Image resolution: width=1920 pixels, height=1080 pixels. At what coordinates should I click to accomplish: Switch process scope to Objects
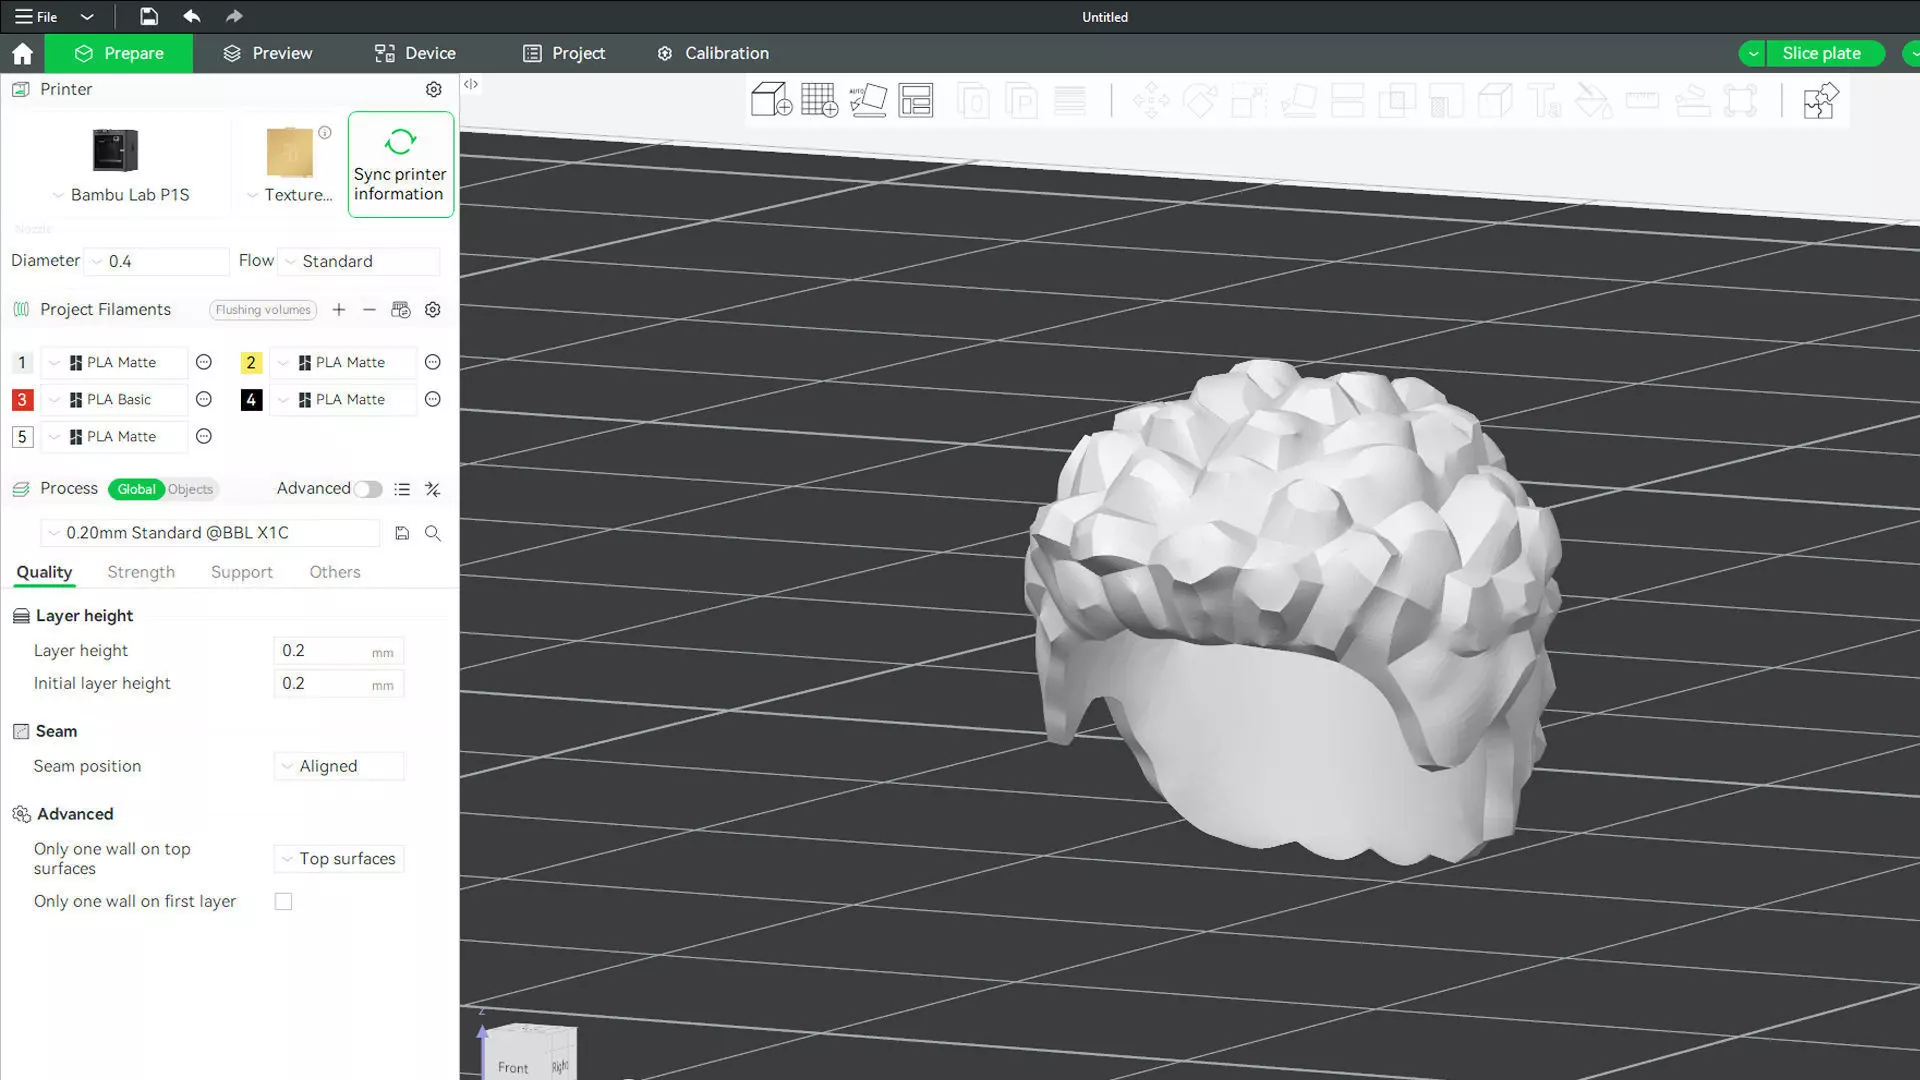pos(190,489)
